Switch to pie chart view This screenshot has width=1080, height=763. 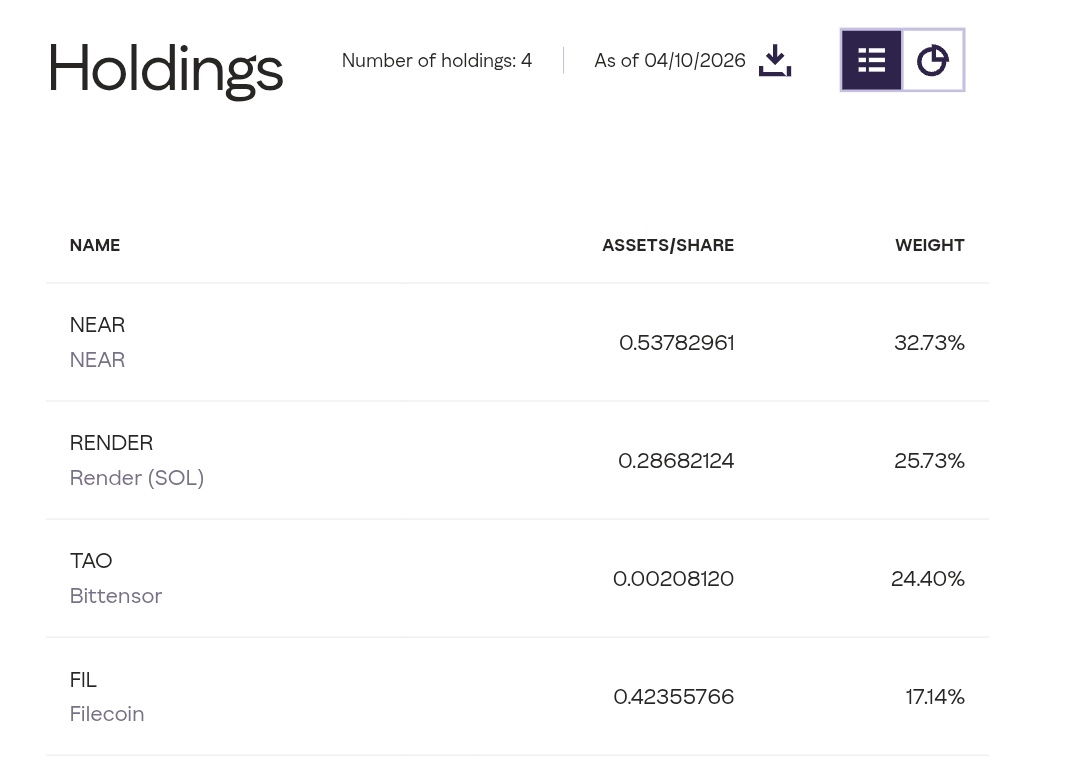click(933, 61)
